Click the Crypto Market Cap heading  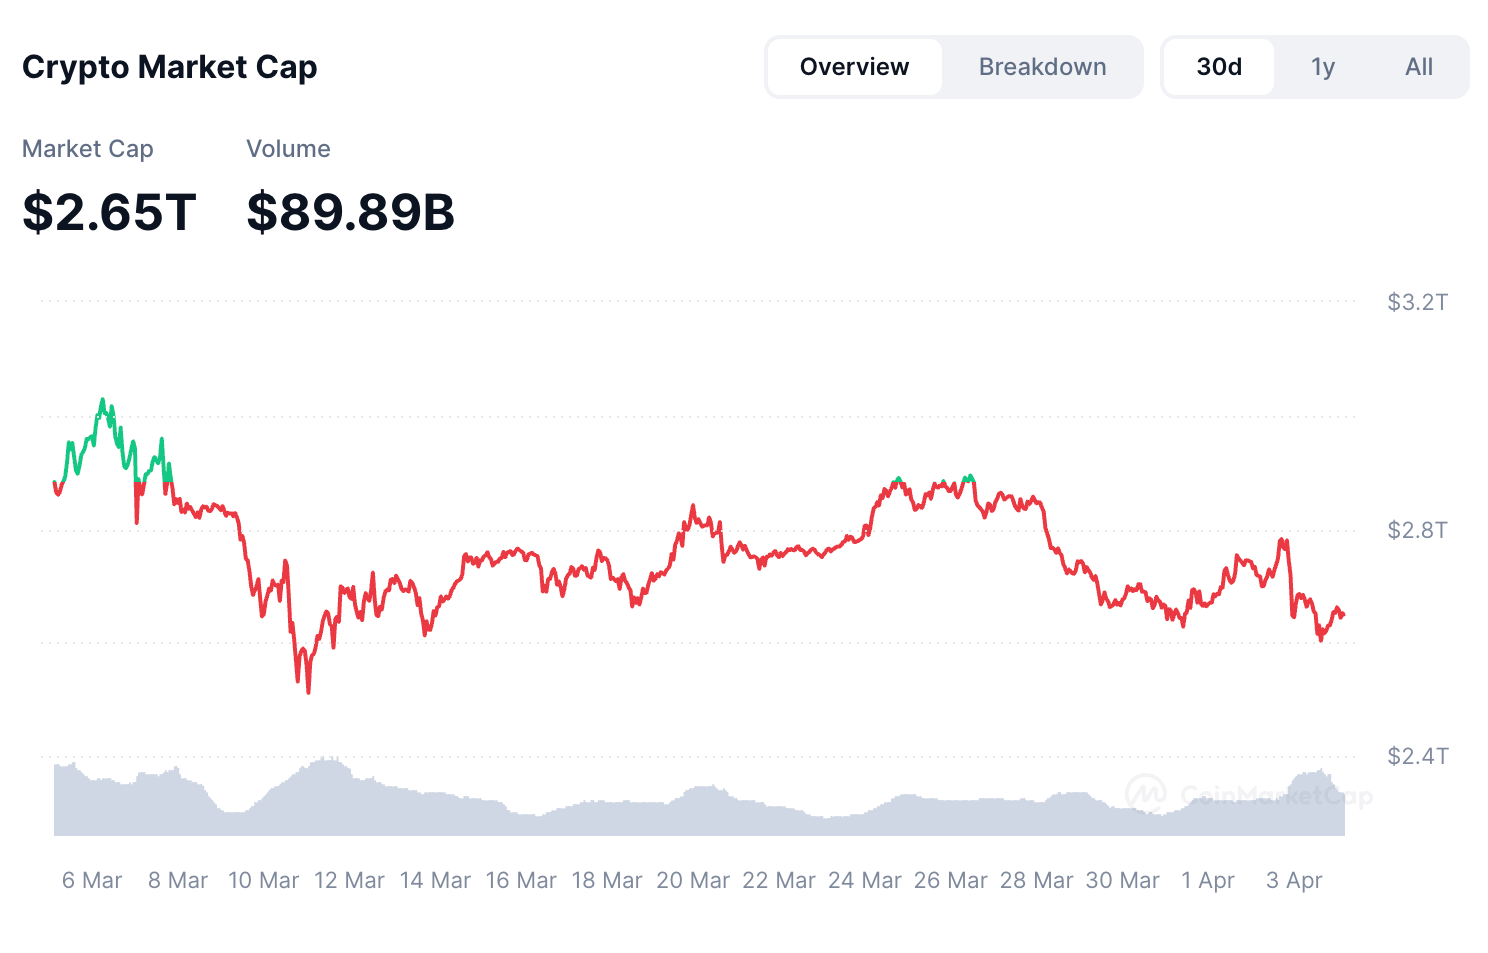[x=170, y=67]
